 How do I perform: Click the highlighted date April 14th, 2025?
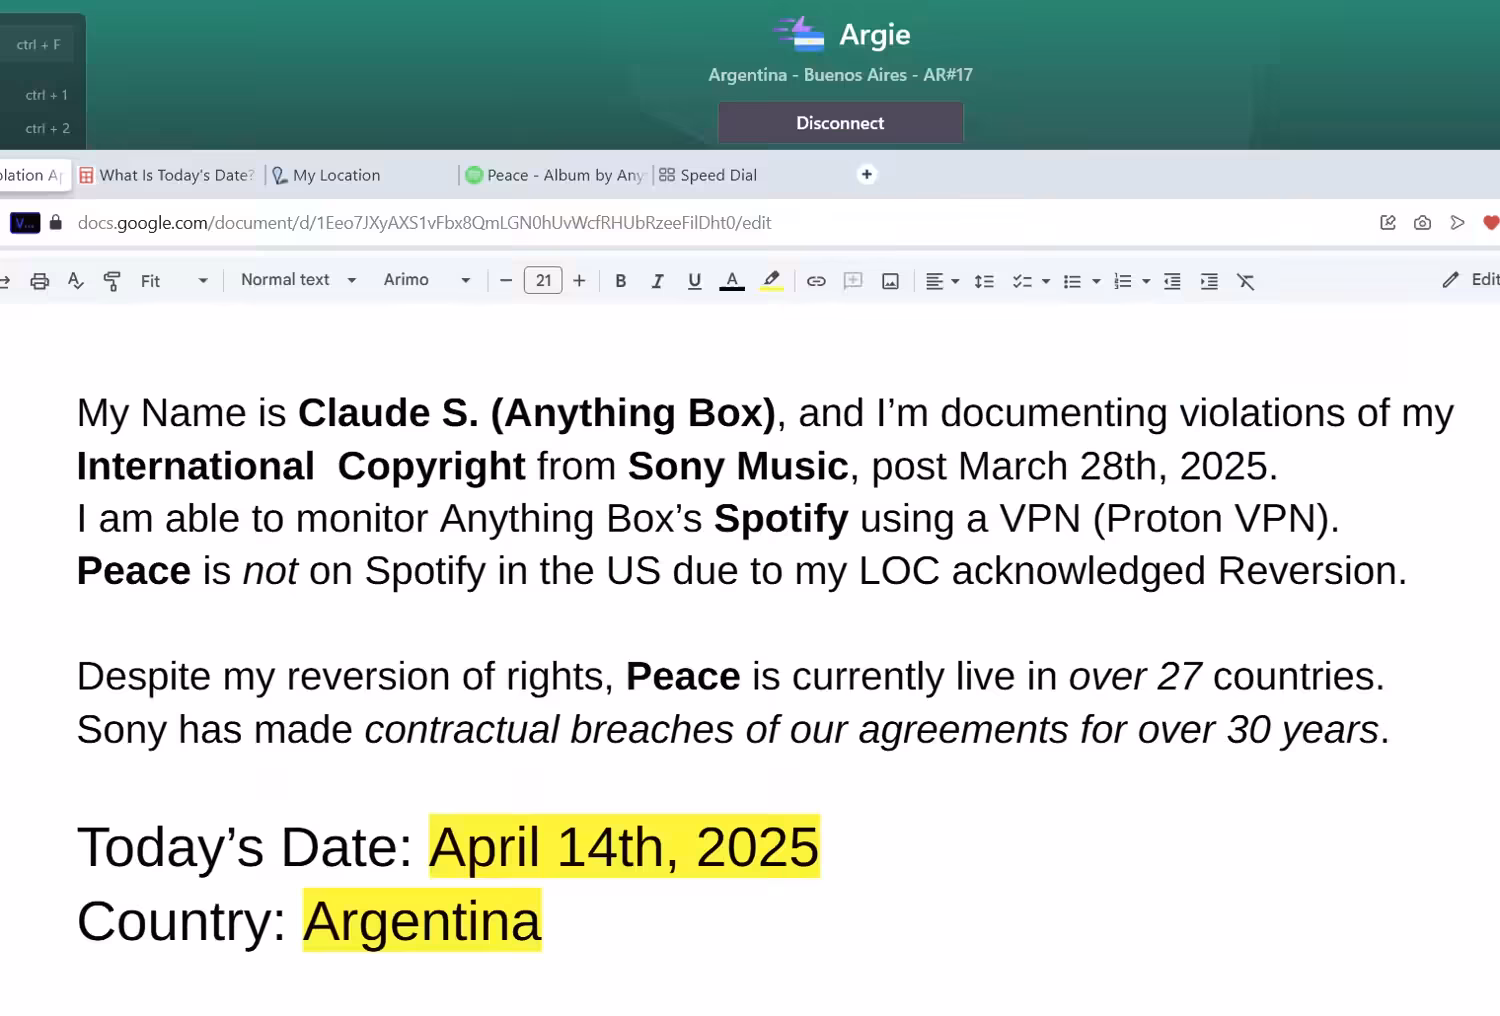point(624,847)
